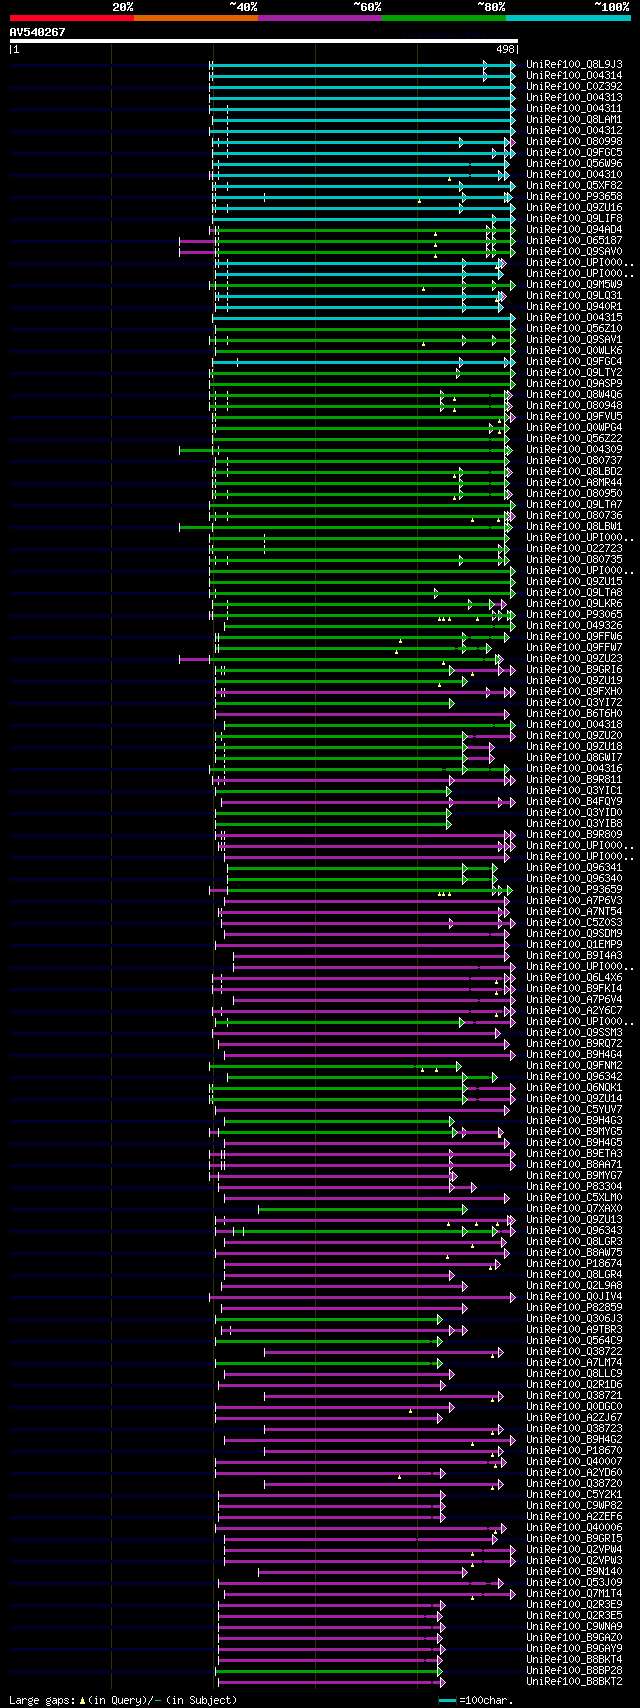Open the UniRef100_P93659 hit

575,889
